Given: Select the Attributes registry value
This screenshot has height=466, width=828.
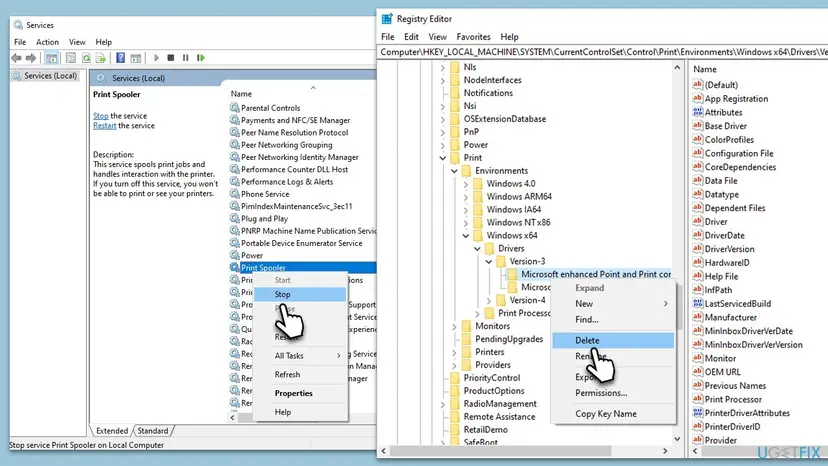Looking at the screenshot, I should [723, 112].
